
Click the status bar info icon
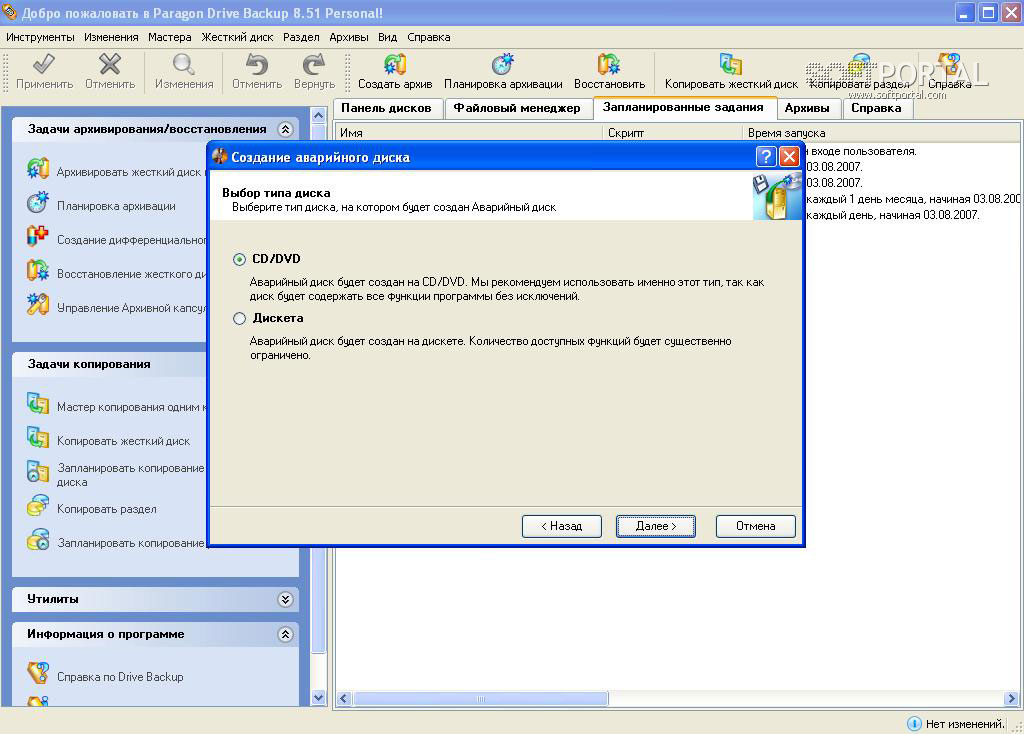point(914,724)
